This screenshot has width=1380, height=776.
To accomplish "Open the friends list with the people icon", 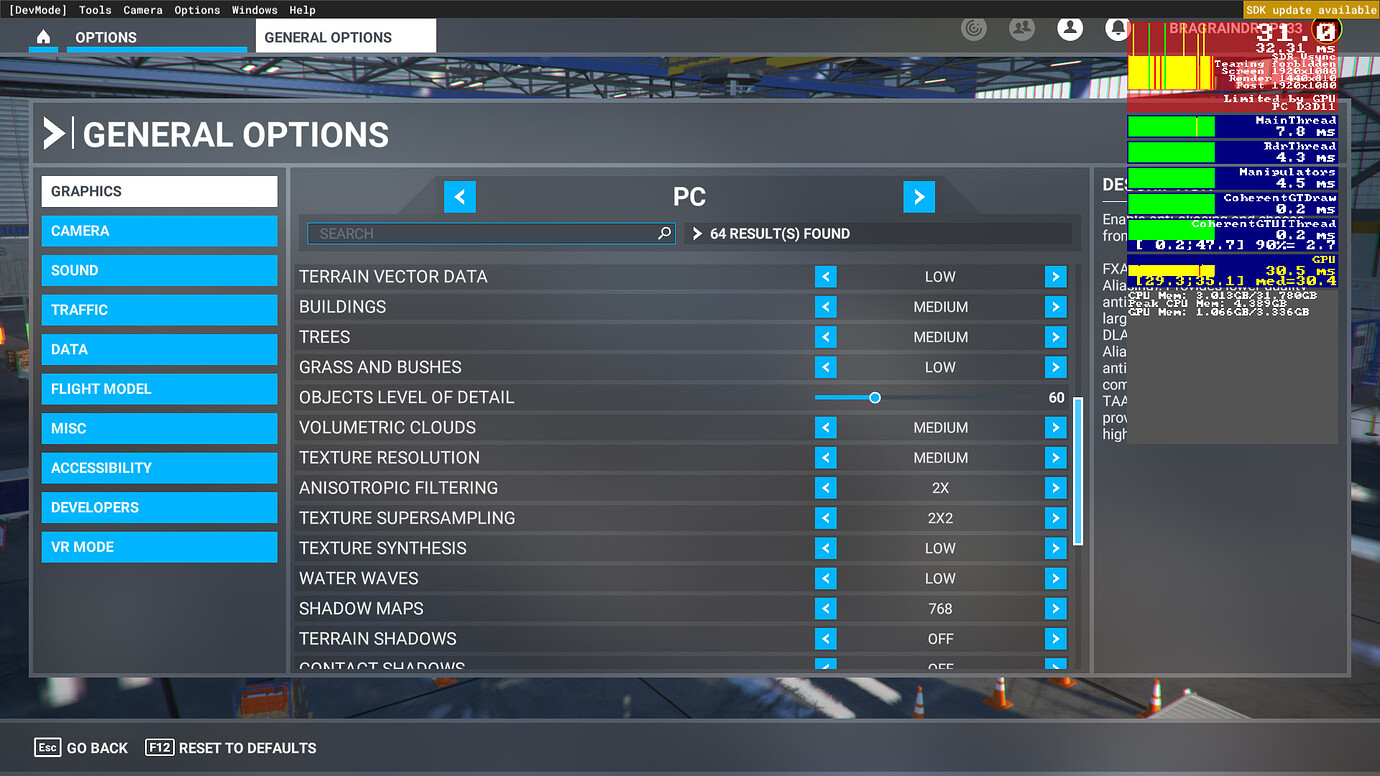I will [1021, 29].
